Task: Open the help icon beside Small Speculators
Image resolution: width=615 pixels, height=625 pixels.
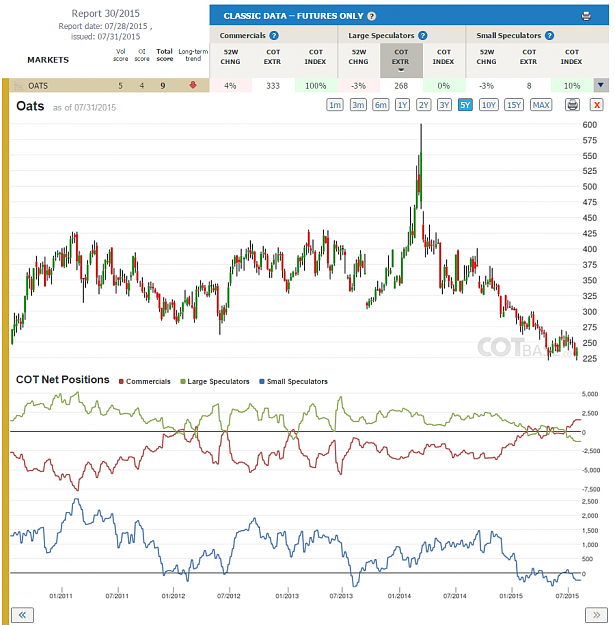Action: click(x=549, y=35)
